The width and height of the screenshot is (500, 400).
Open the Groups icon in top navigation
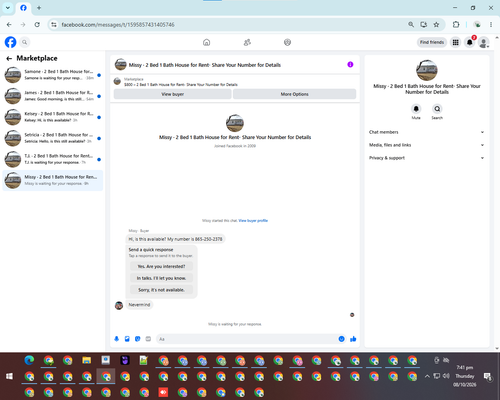pyautogui.click(x=287, y=42)
